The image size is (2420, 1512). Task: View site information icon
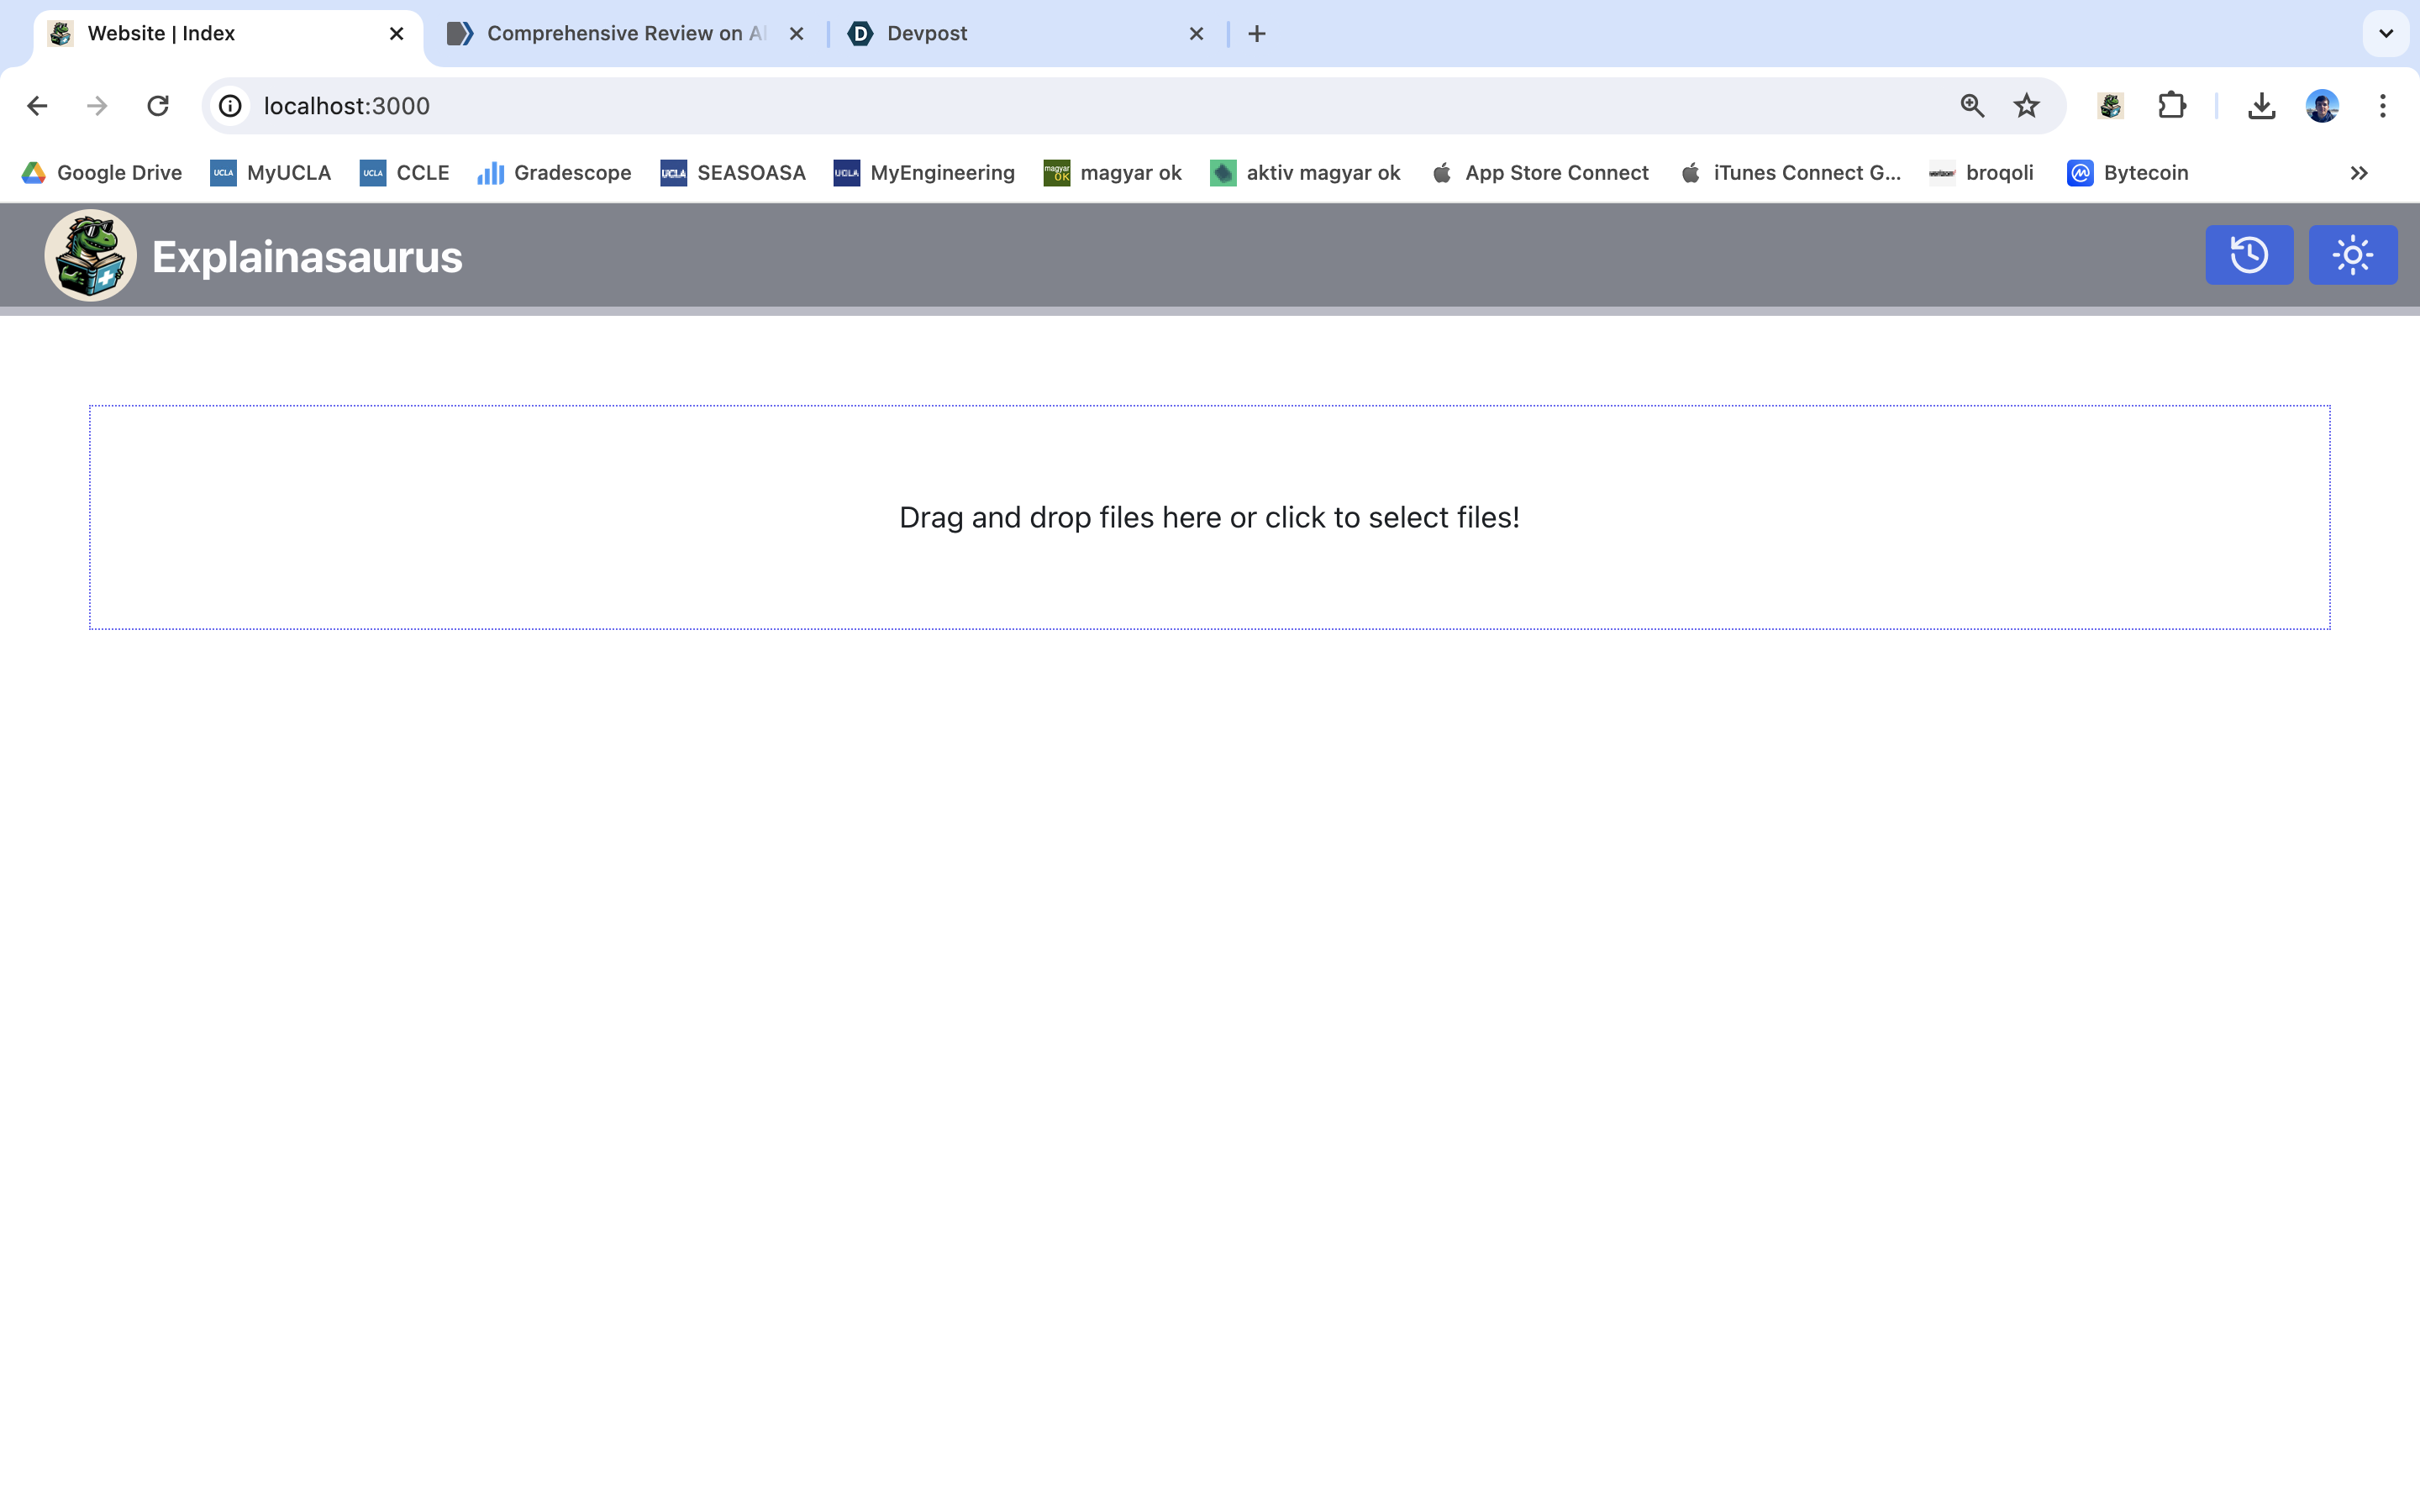click(x=231, y=106)
